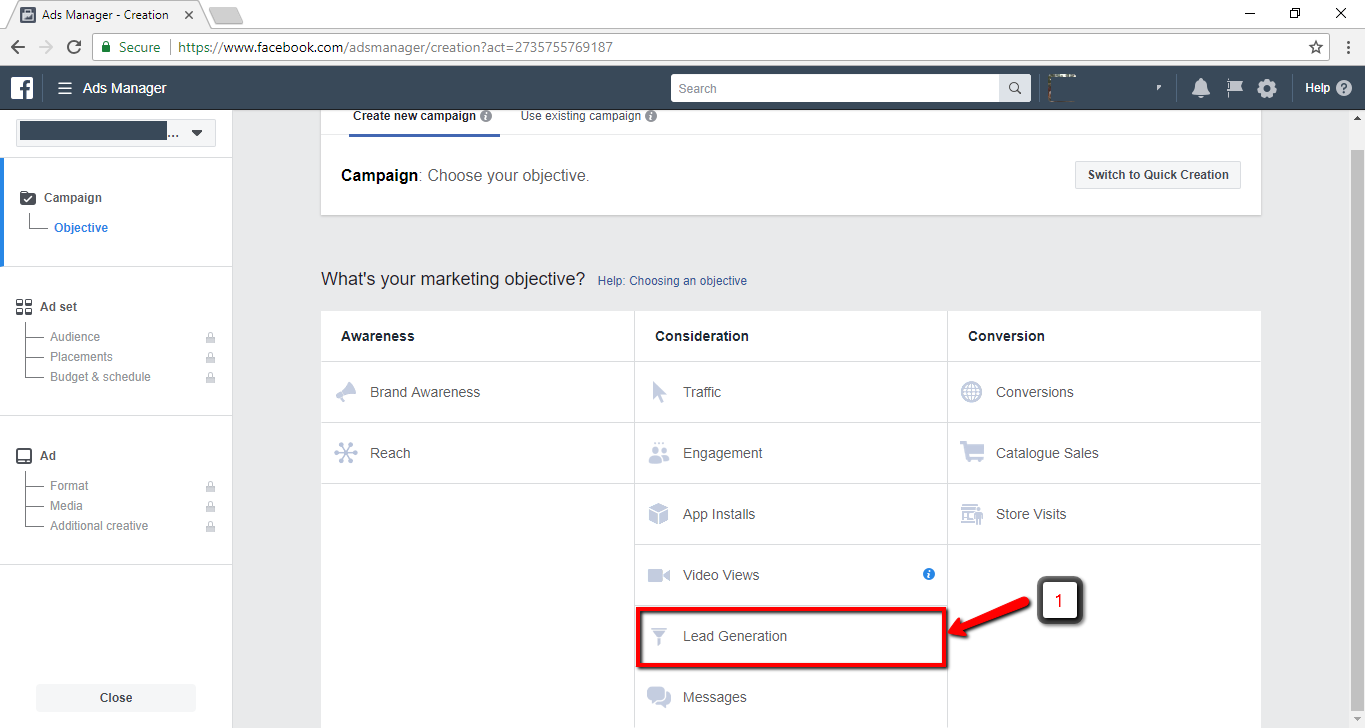Click the Search input field

pyautogui.click(x=835, y=88)
